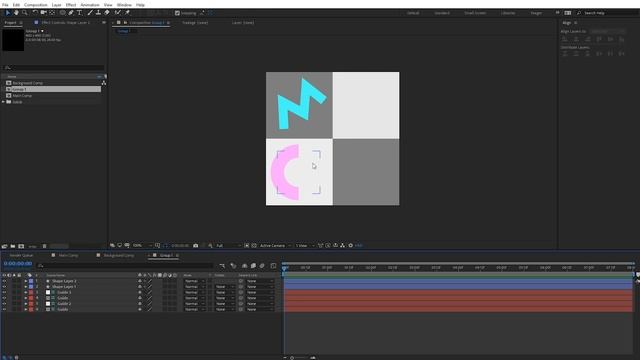This screenshot has height=360, width=640.
Task: Open the viewer resolution Full dropdown
Action: pyautogui.click(x=228, y=246)
